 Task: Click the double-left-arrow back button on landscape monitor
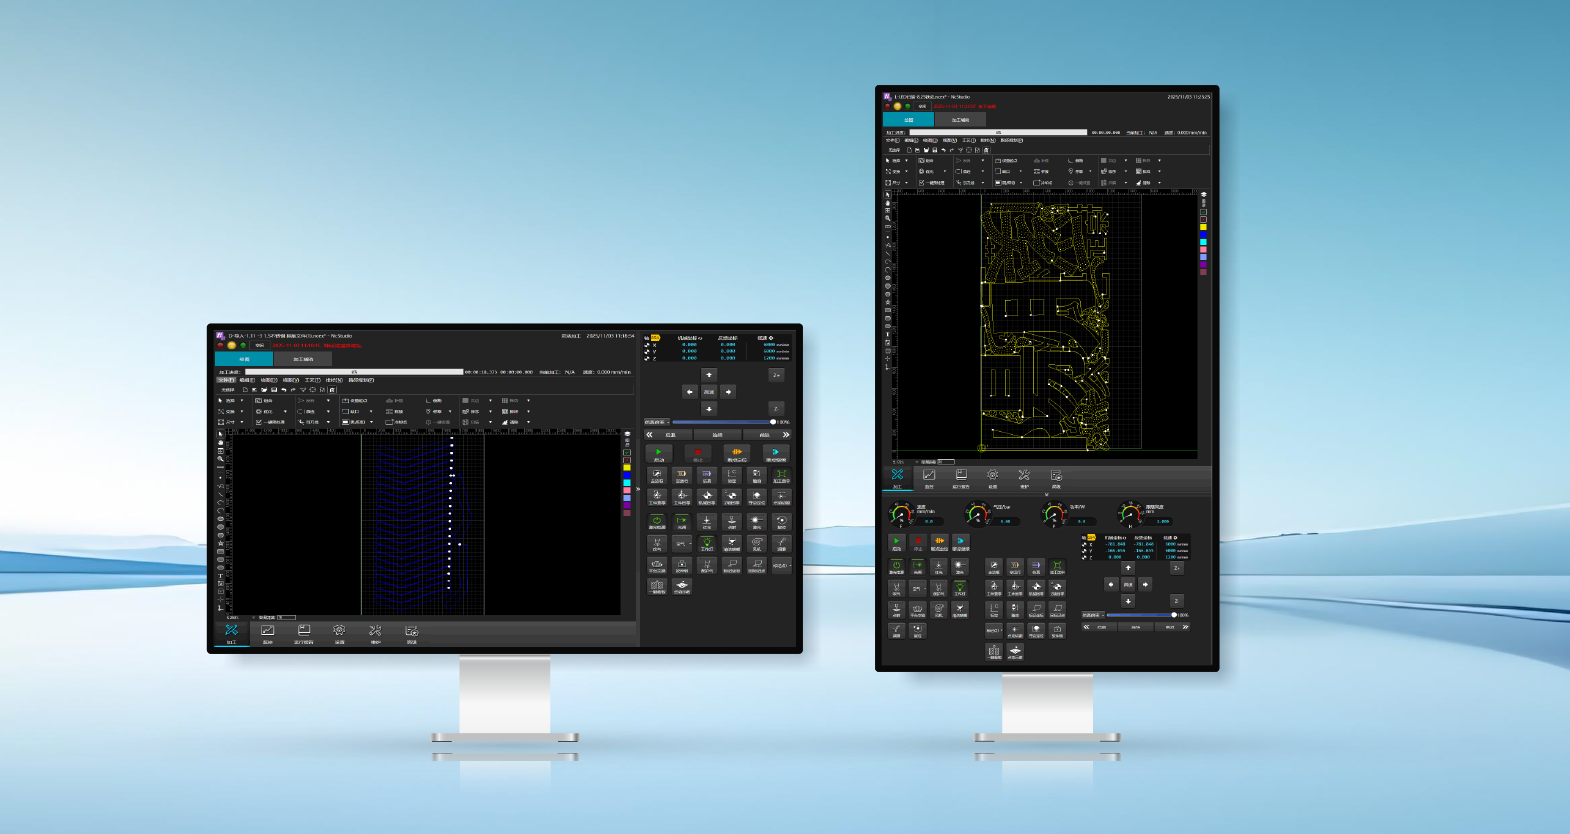pos(649,435)
